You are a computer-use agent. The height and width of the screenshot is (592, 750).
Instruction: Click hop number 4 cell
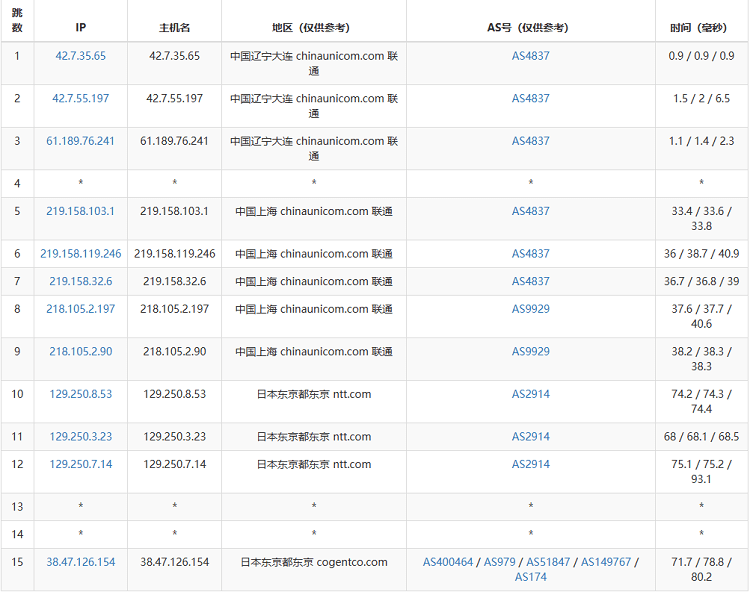pyautogui.click(x=17, y=184)
